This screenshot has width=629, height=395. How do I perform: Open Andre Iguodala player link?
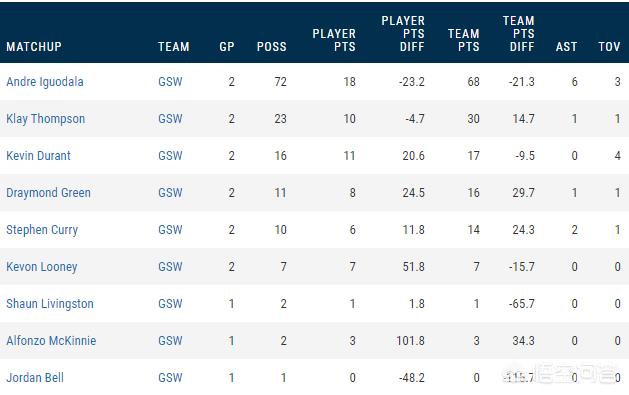[x=45, y=82]
